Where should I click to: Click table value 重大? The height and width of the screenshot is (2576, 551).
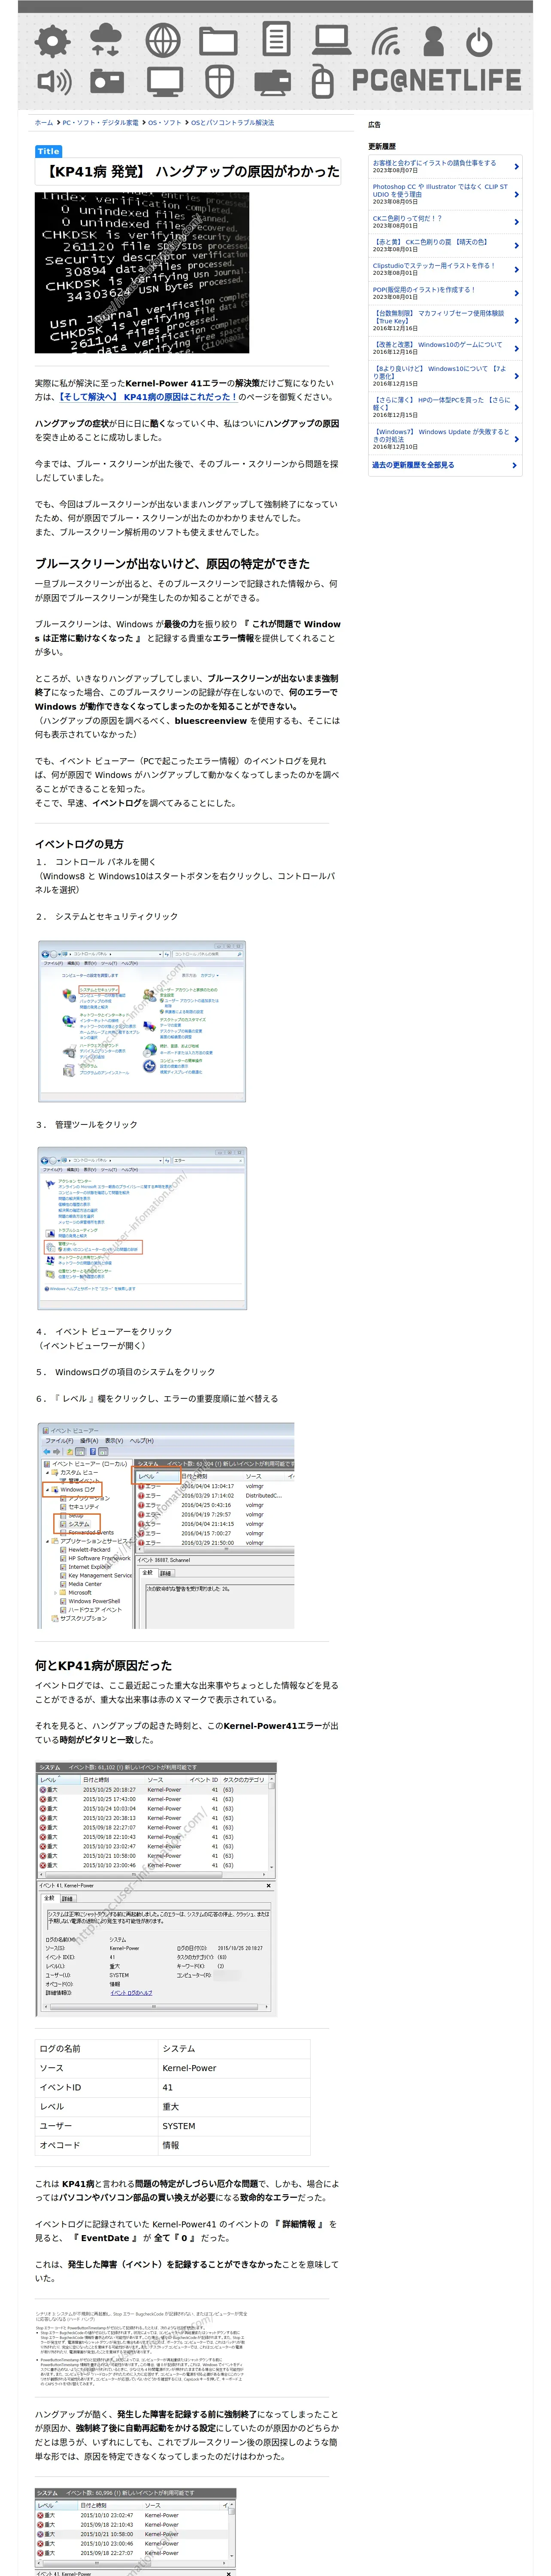click(x=234, y=2107)
